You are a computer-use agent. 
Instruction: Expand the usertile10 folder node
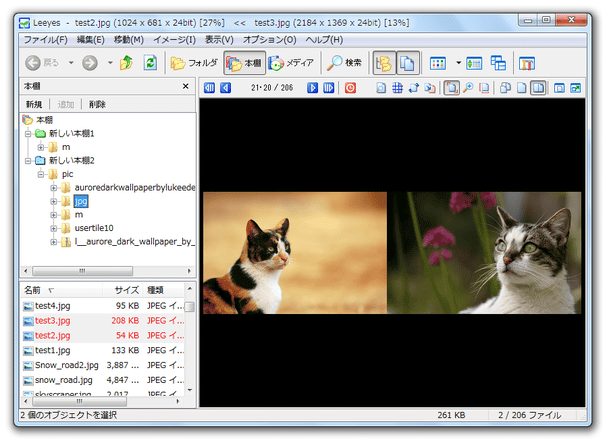click(x=53, y=228)
